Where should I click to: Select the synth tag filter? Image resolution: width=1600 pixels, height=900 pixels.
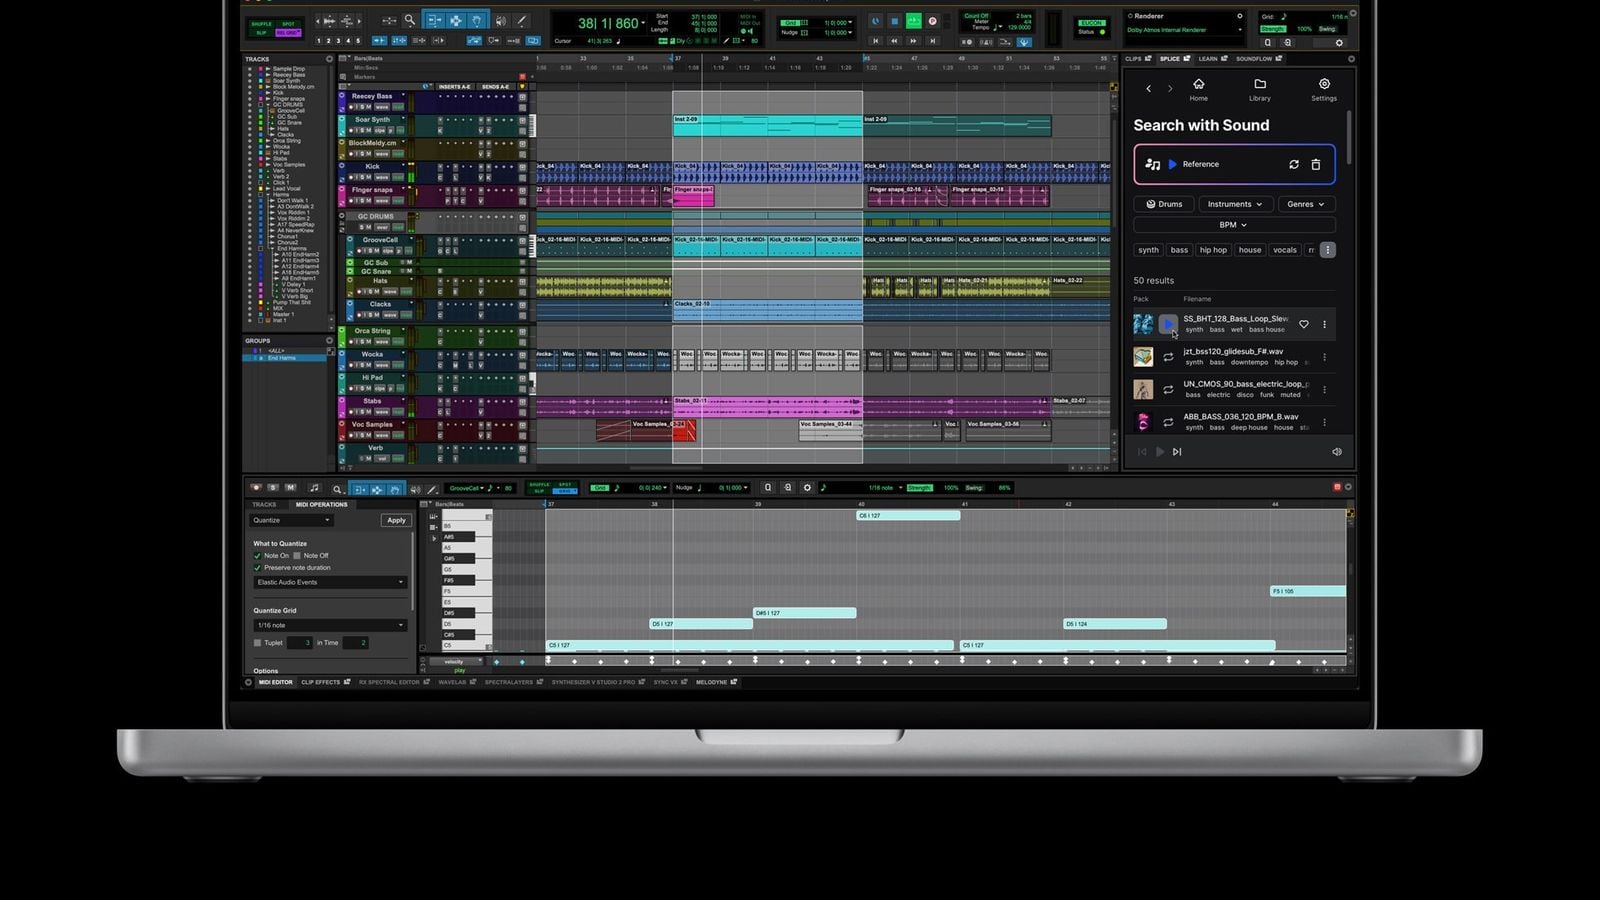point(1148,250)
